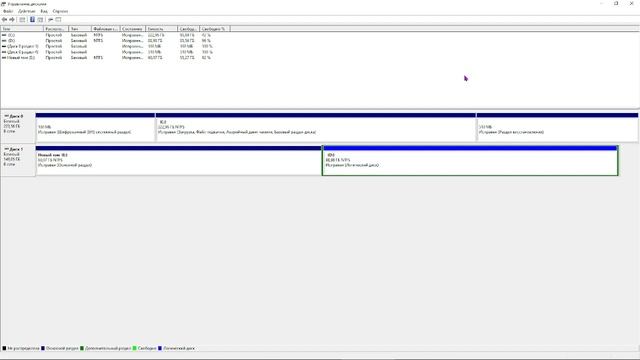Viewport: 640px width, 360px height.
Task: Sort by the Расположение column header
Action: [x=56, y=29]
